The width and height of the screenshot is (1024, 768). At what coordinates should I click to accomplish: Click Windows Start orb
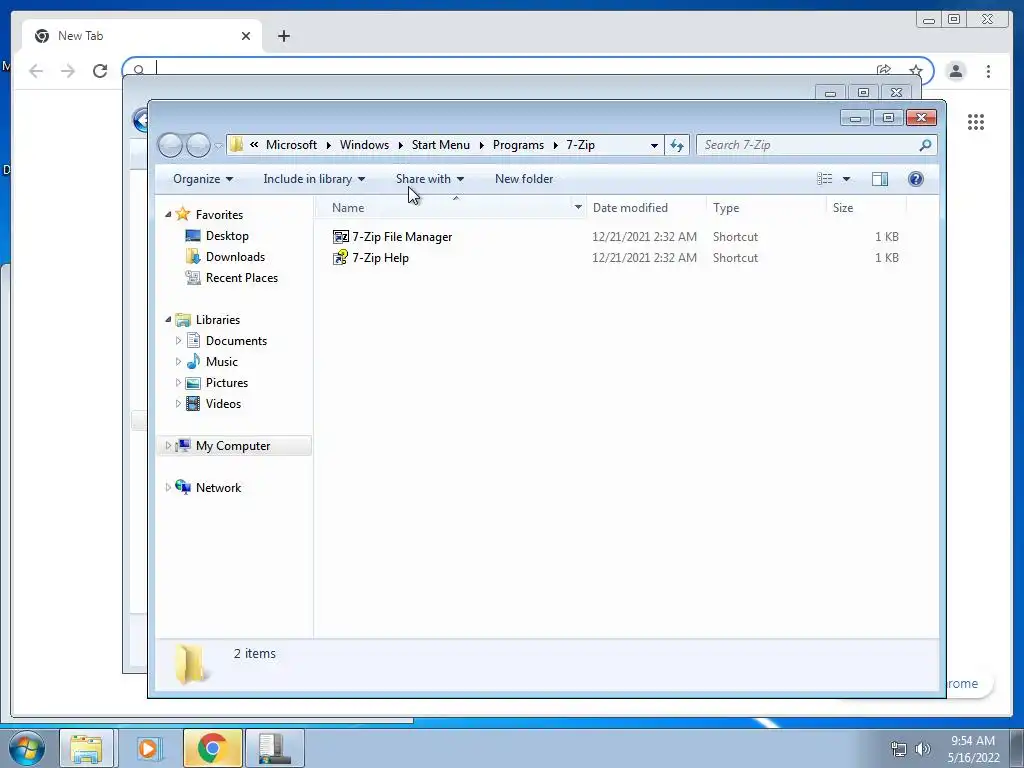click(x=27, y=748)
